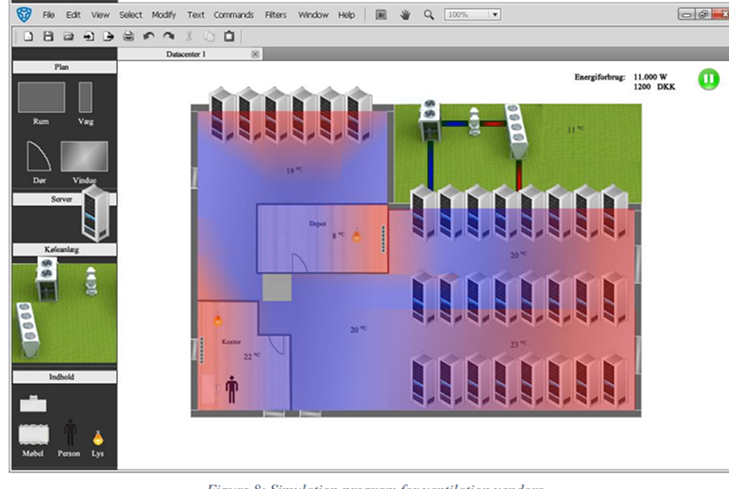Open the File menu
Viewport: 729px width, 489px height.
point(48,15)
